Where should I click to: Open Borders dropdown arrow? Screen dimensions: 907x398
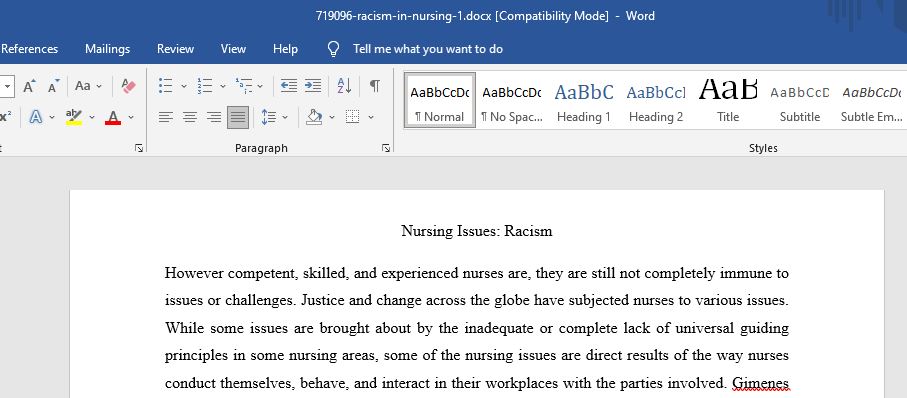(371, 117)
